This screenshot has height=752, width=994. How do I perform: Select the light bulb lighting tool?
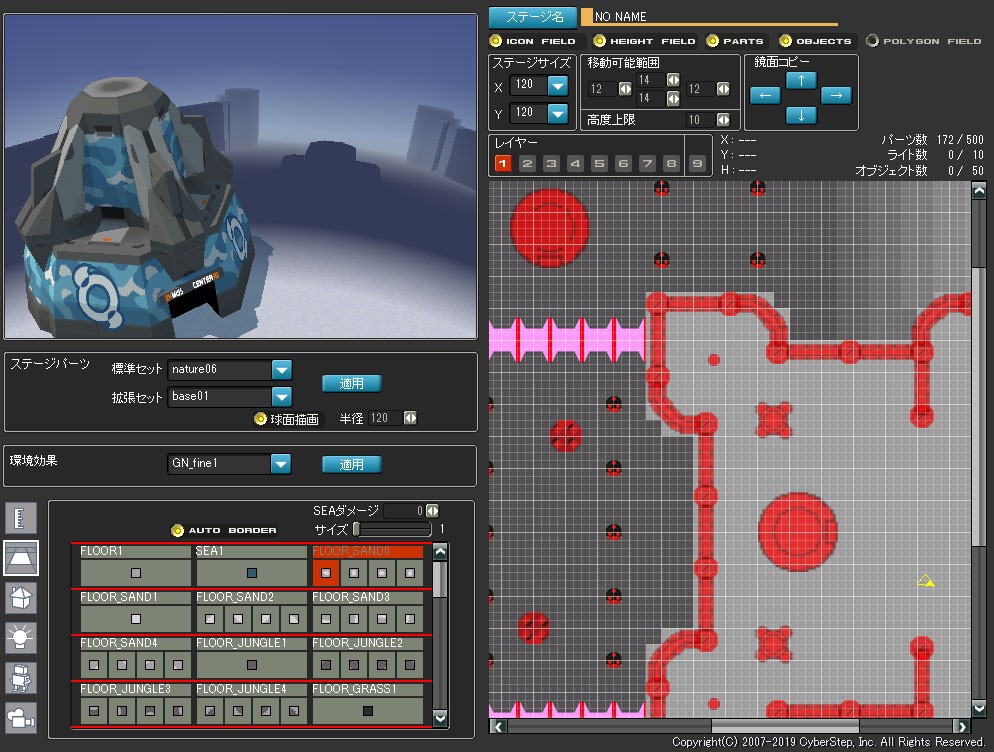pos(21,637)
